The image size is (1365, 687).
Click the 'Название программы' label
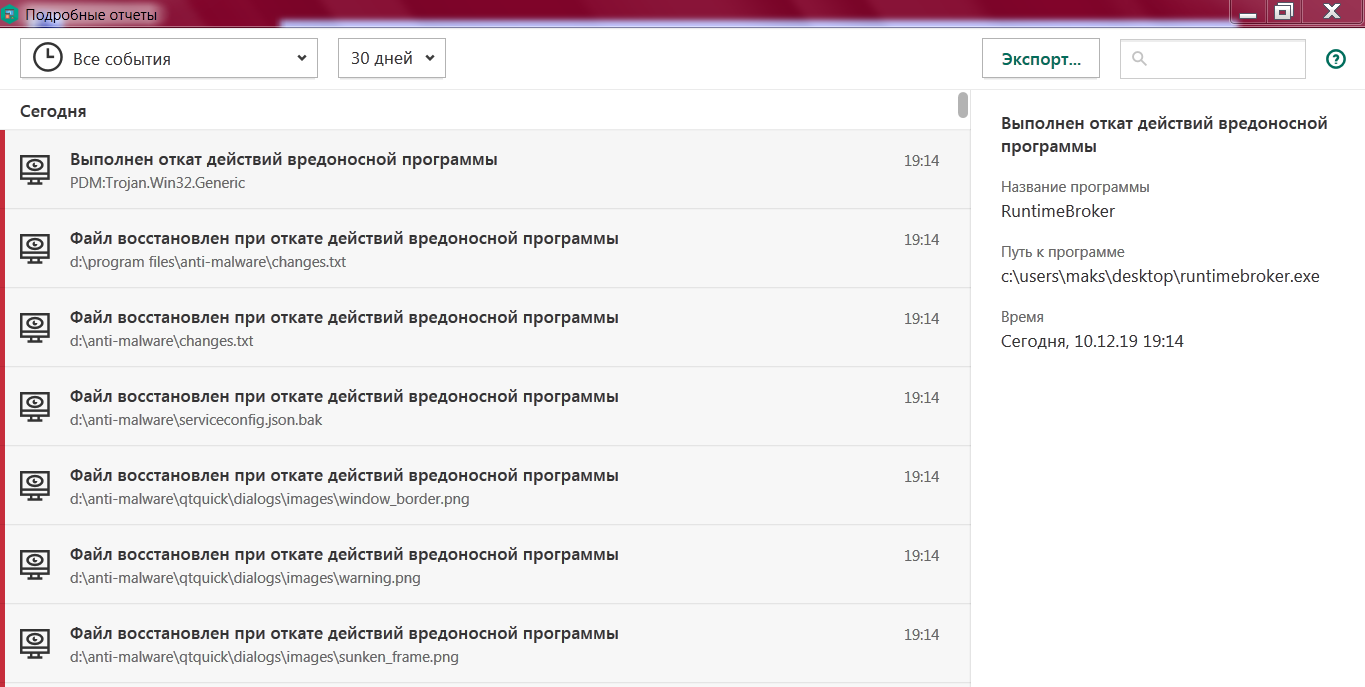point(1075,187)
